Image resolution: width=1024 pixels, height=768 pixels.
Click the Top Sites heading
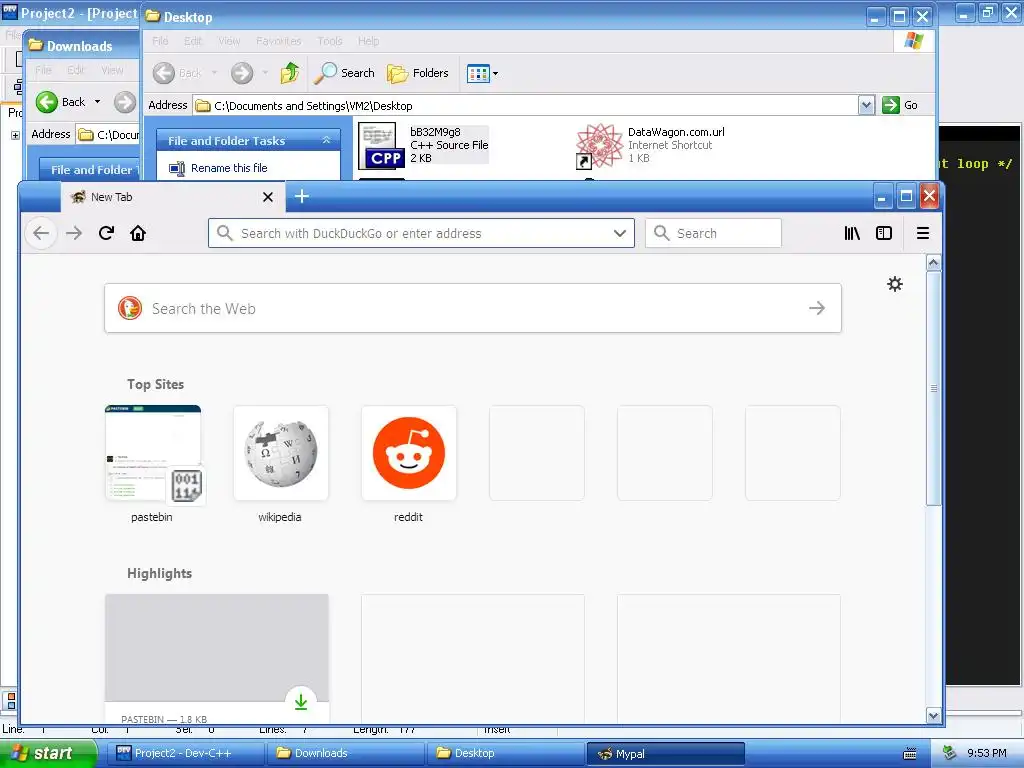pos(155,384)
